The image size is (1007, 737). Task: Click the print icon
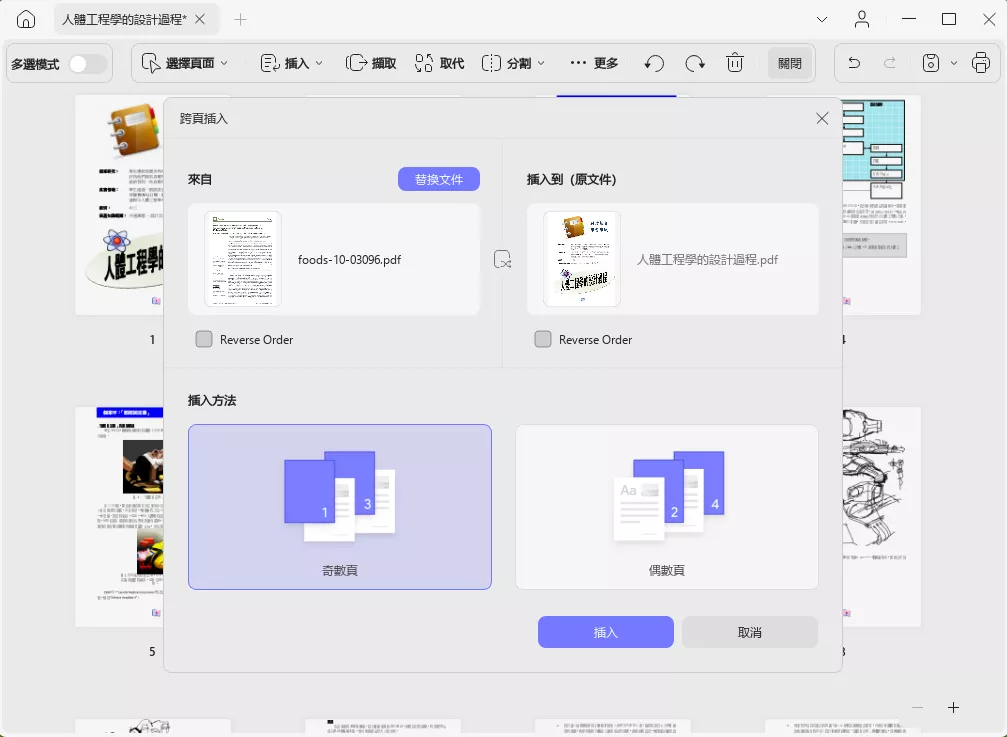tap(981, 63)
